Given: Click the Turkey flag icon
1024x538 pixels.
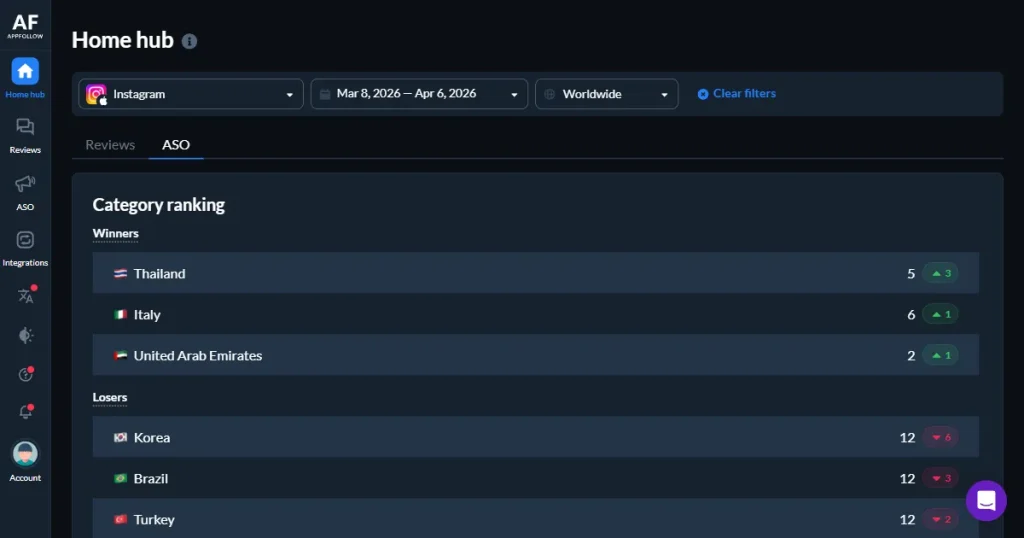Looking at the screenshot, I should click(120, 520).
